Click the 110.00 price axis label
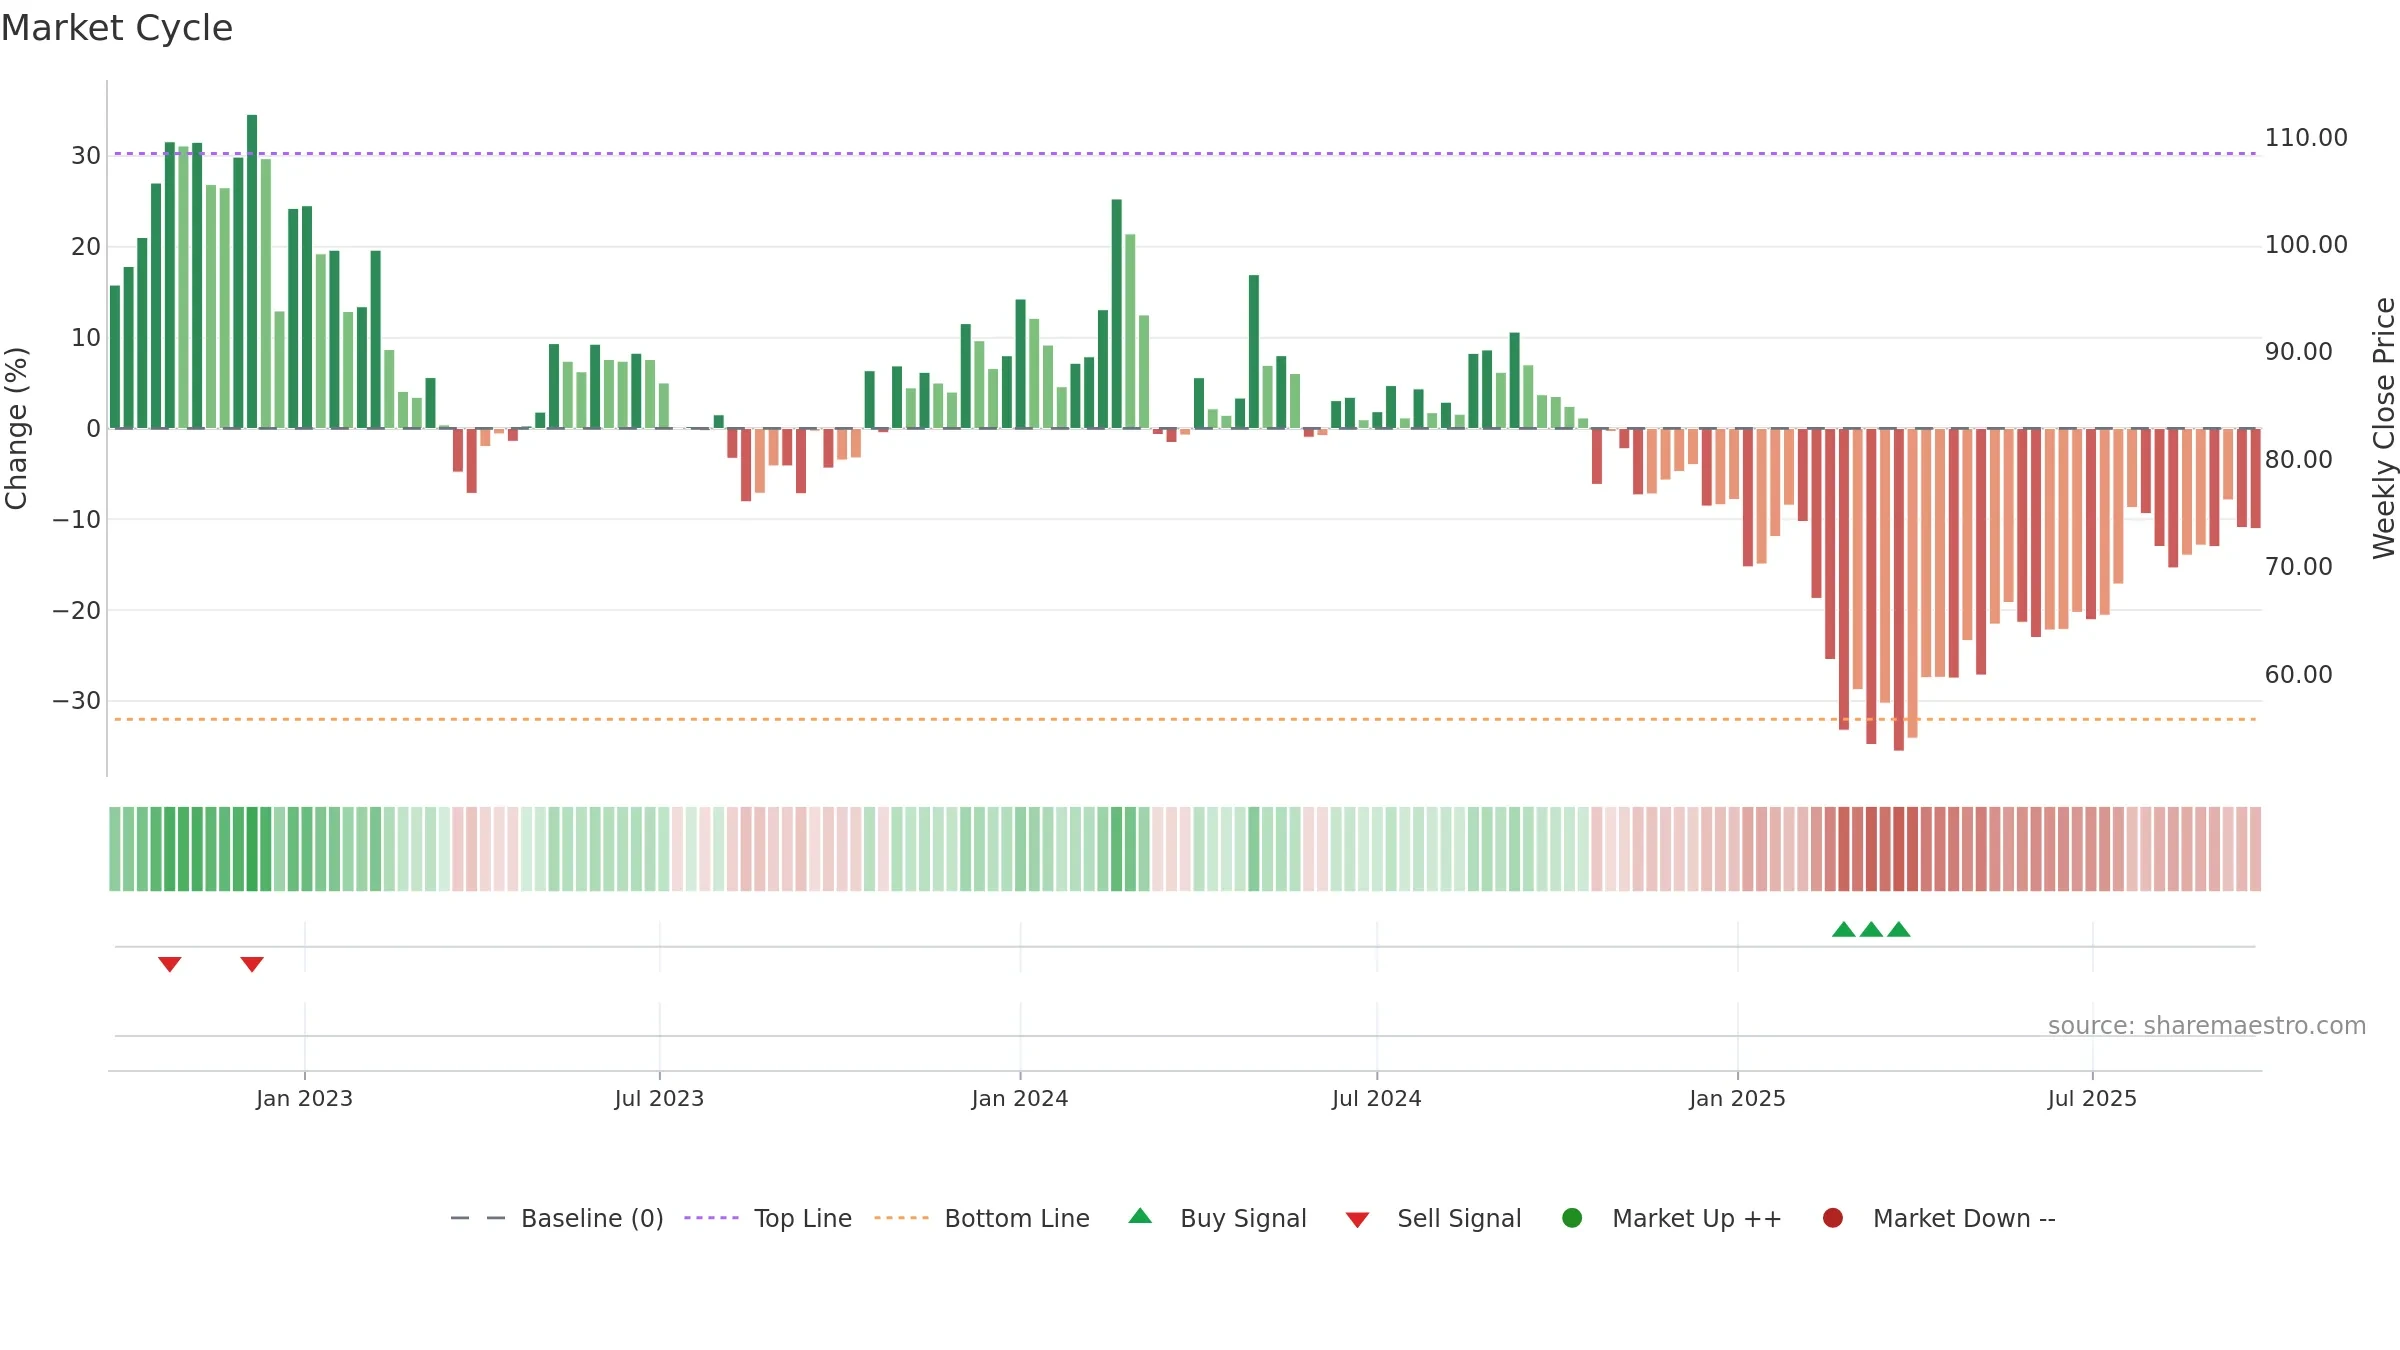Screen dimensions: 2400x1350 point(2306,137)
